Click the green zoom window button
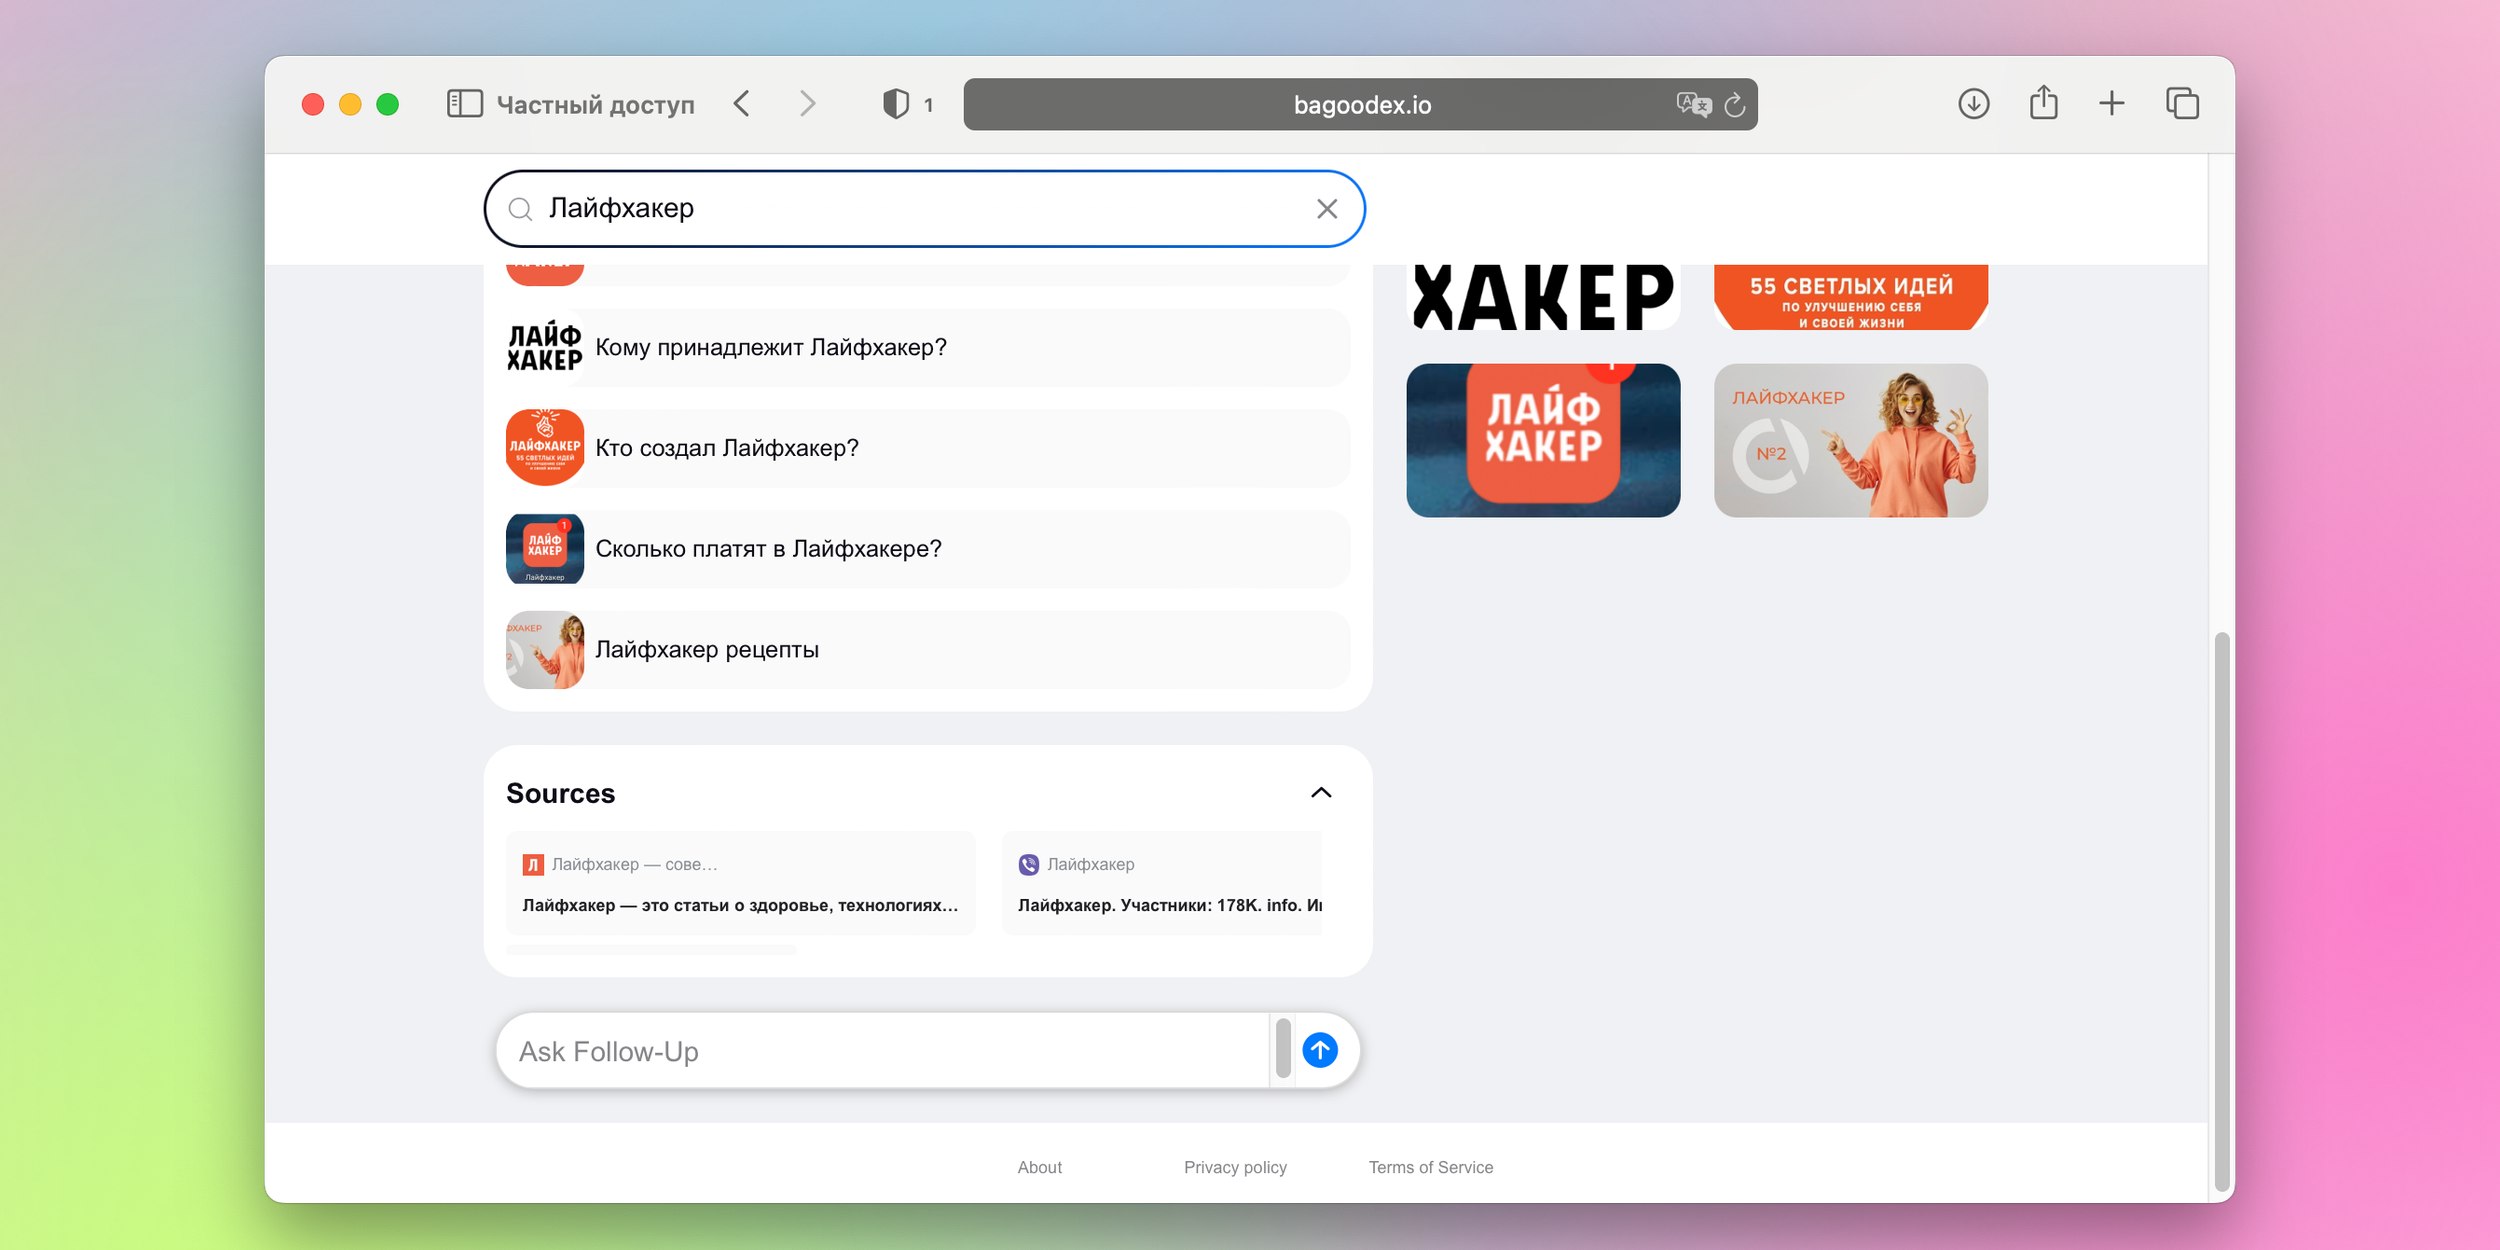 click(388, 104)
